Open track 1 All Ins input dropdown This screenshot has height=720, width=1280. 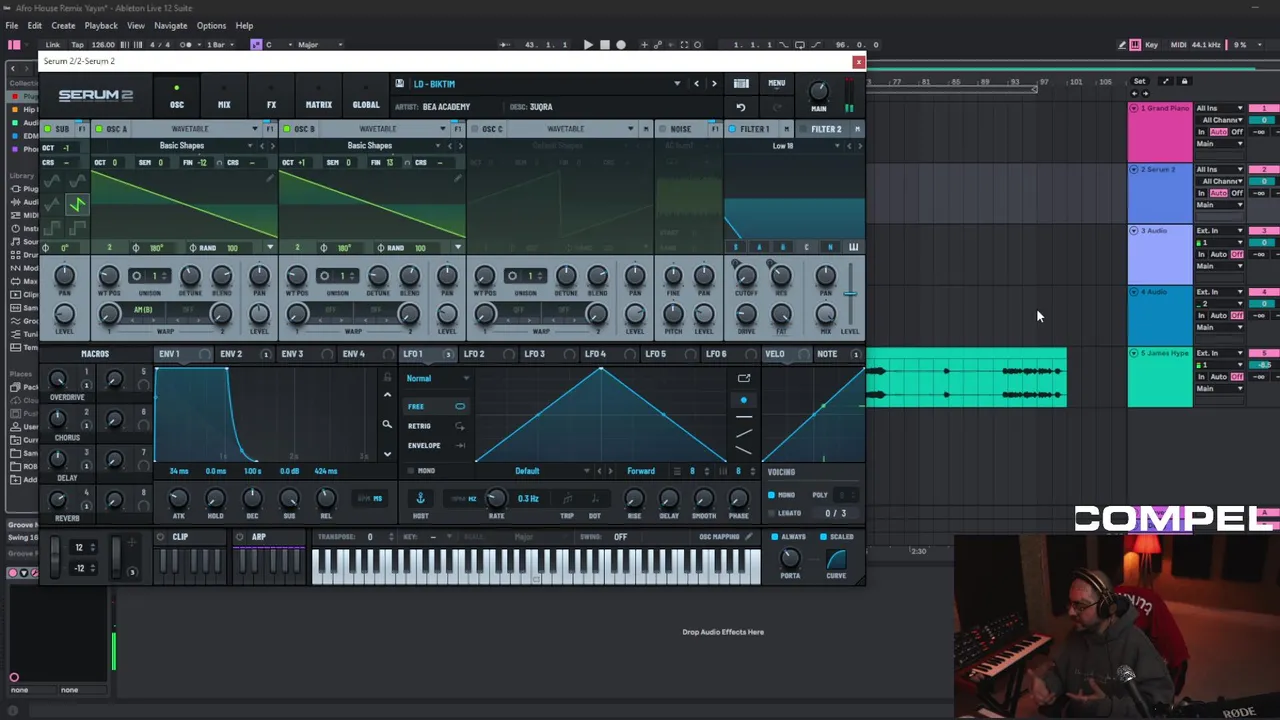(1220, 108)
